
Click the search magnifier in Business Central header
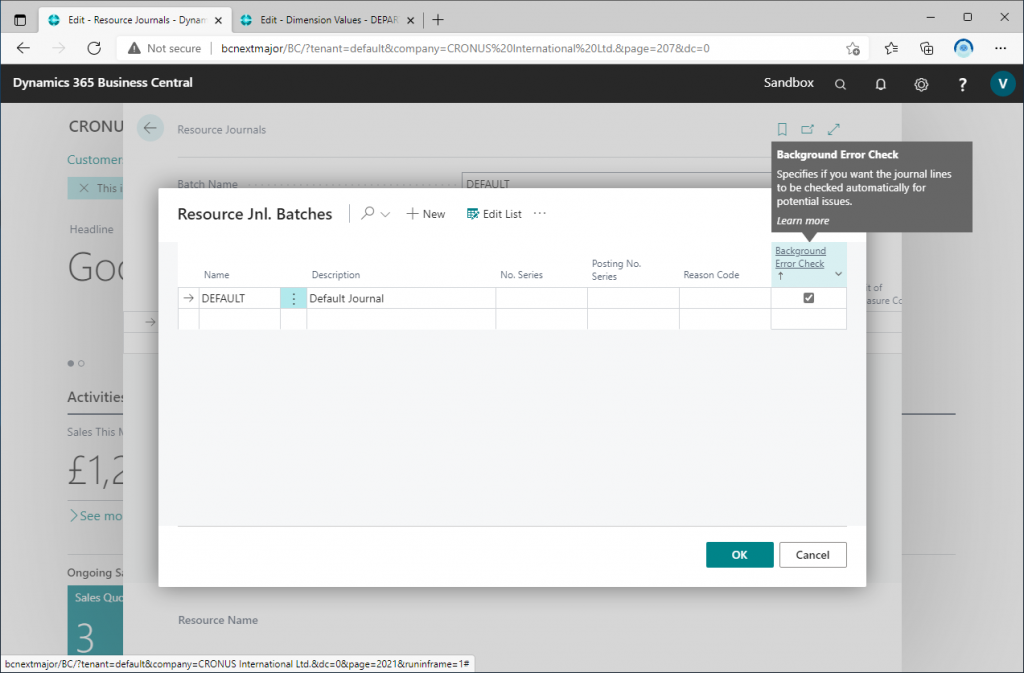[841, 84]
